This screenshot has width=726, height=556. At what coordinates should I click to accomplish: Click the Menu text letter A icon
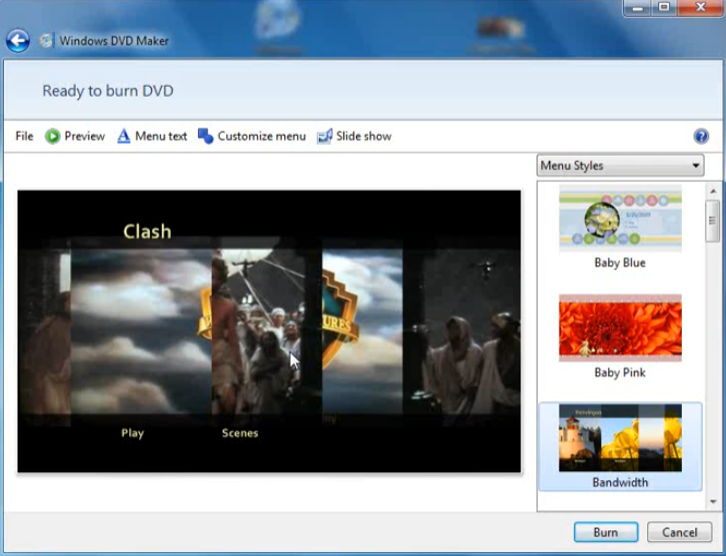tap(123, 136)
